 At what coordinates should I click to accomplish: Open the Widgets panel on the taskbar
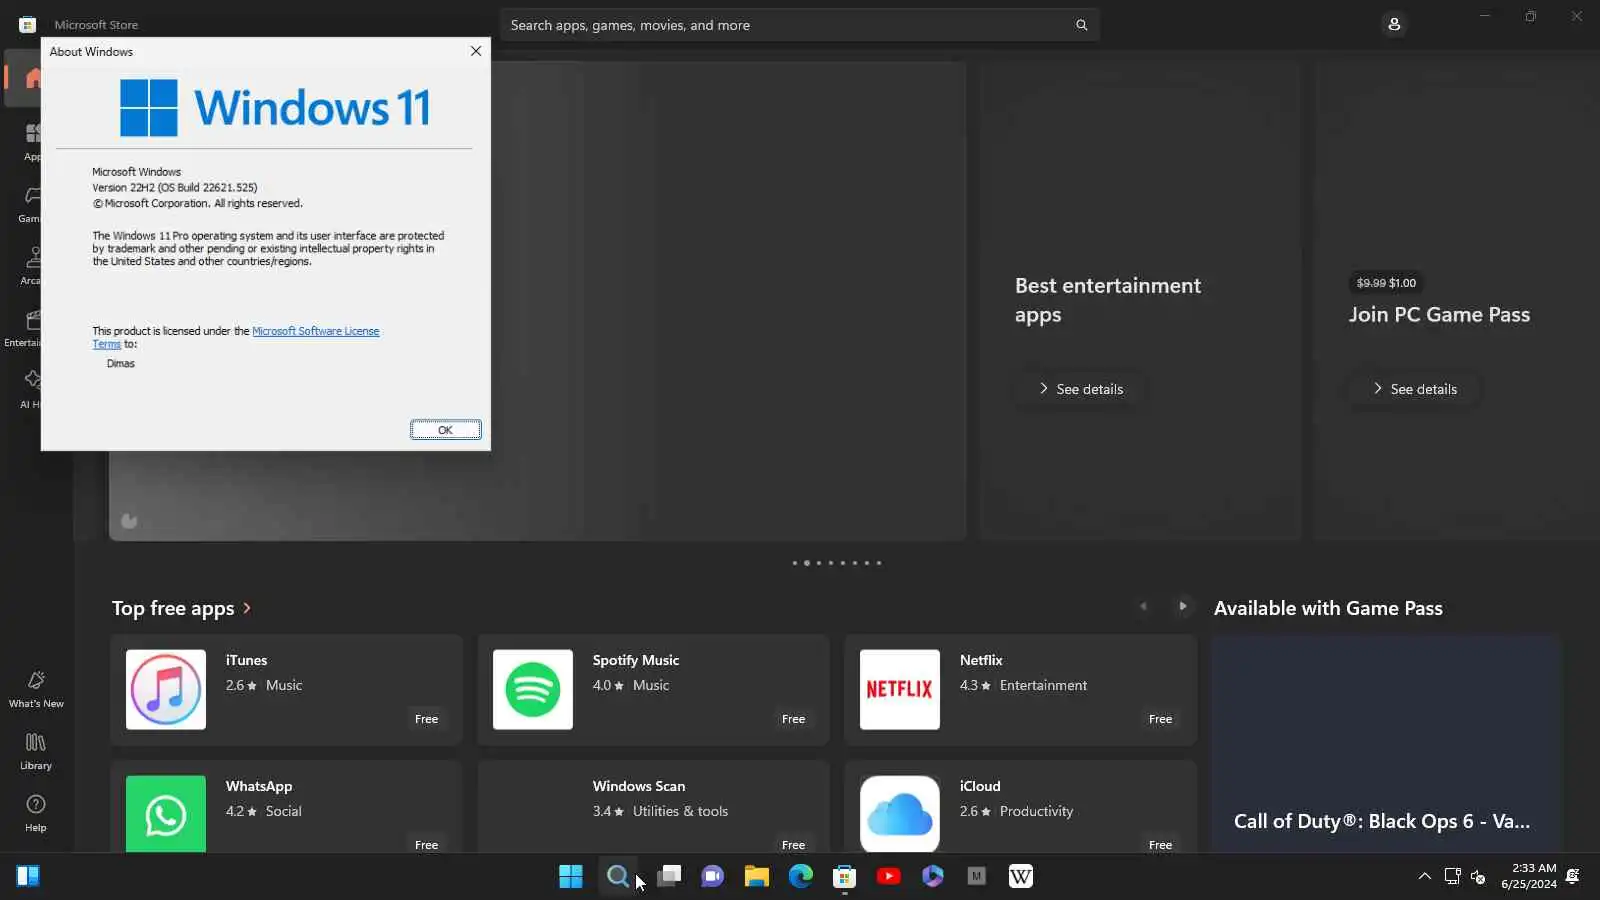click(28, 876)
